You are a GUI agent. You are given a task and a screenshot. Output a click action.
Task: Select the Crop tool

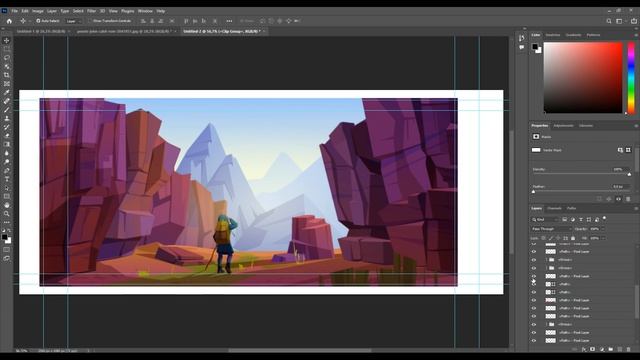click(x=7, y=75)
